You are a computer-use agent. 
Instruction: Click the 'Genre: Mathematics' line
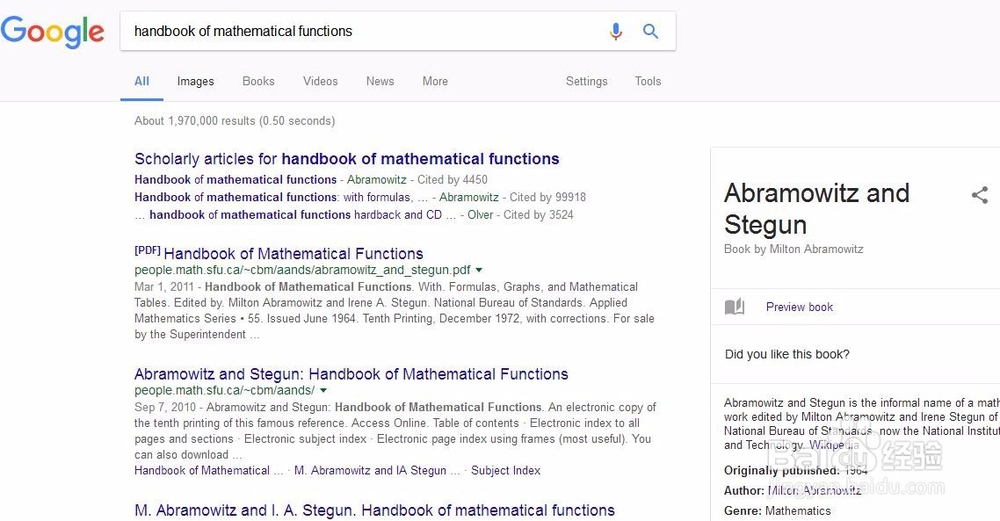point(777,511)
